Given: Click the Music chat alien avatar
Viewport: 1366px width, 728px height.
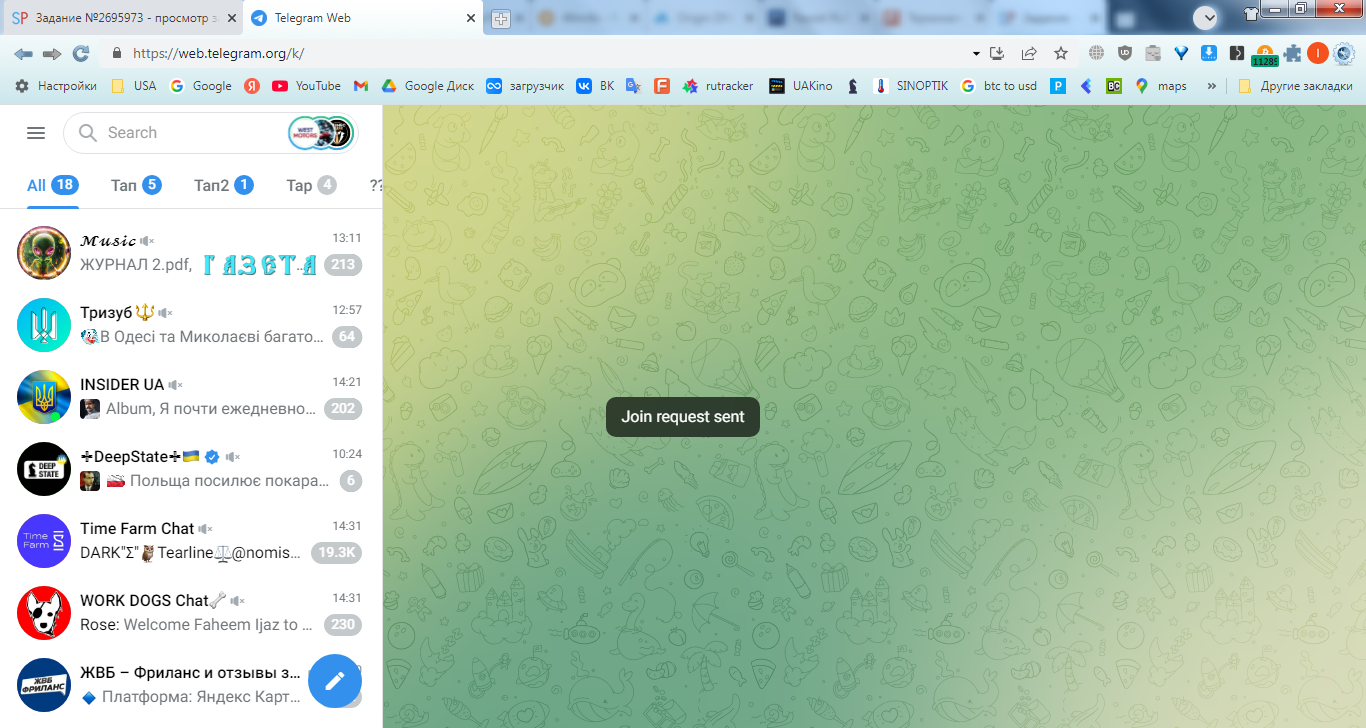Looking at the screenshot, I should (44, 253).
